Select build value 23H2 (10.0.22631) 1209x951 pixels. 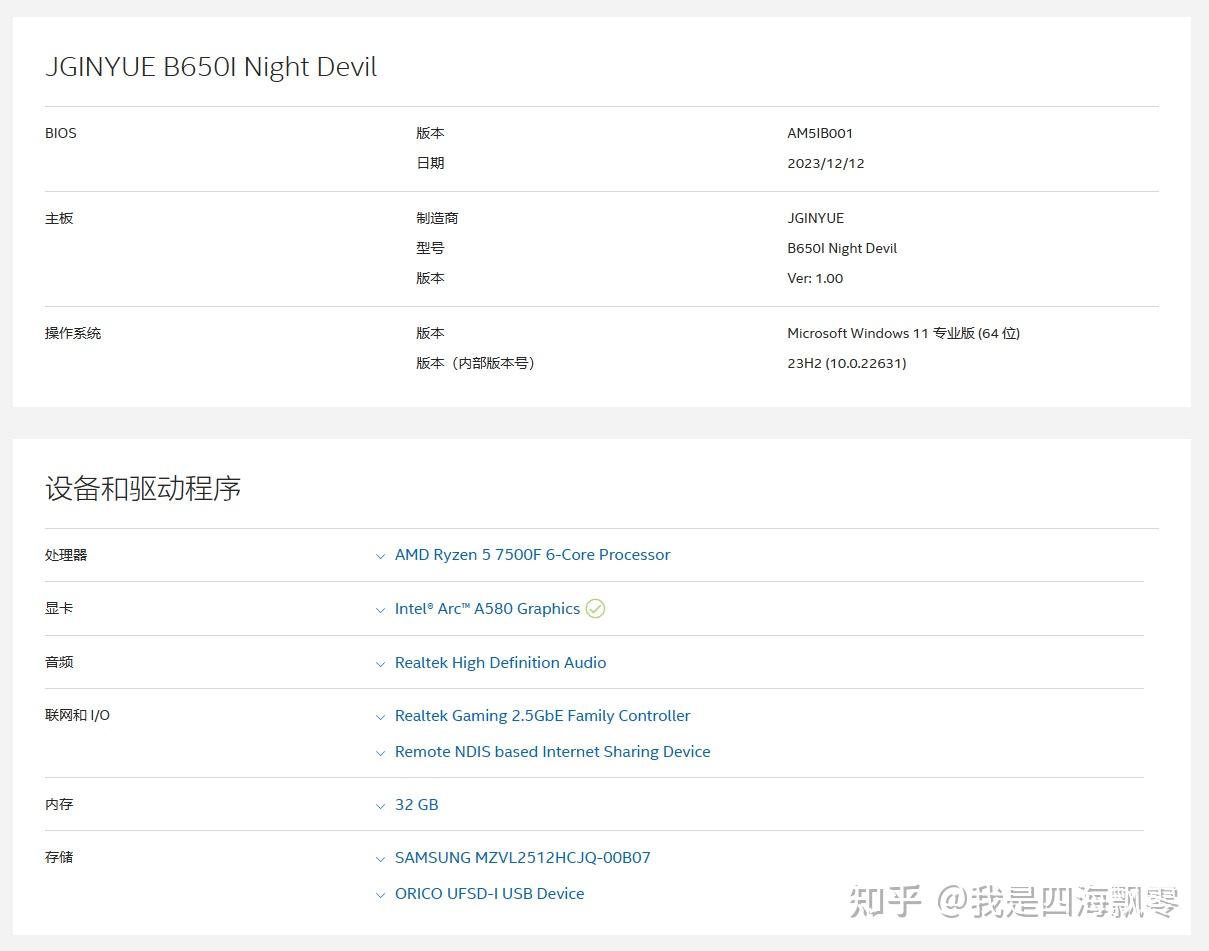click(x=846, y=363)
